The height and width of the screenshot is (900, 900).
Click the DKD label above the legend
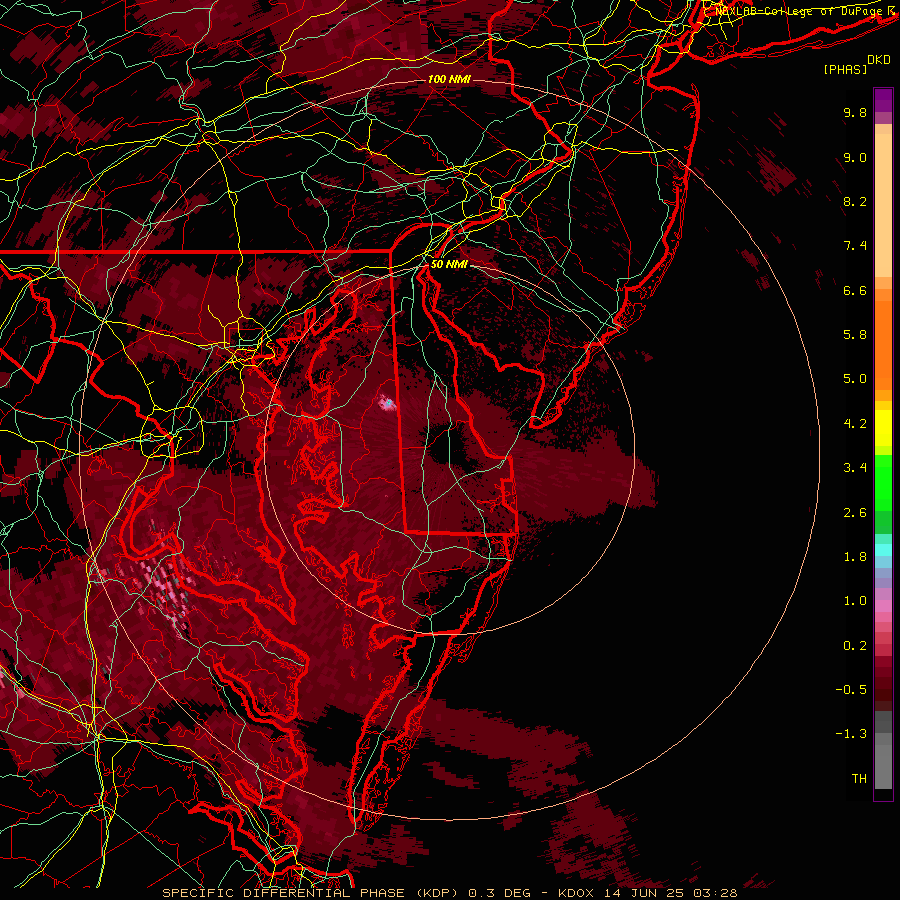878,60
